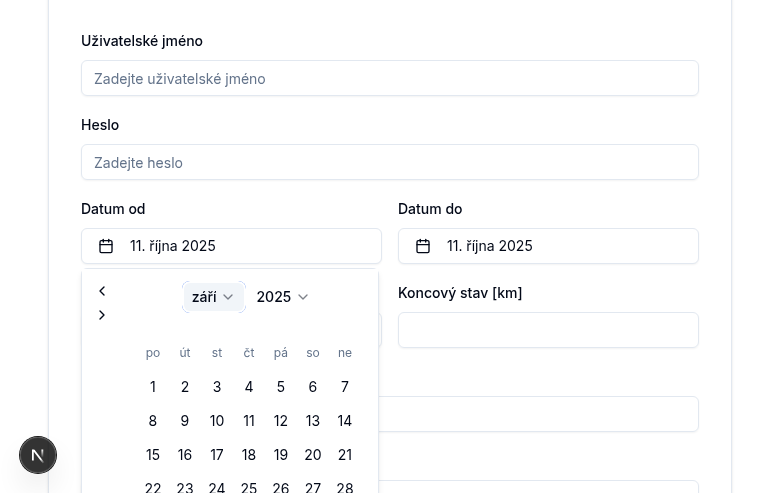The image size is (780, 493).
Task: Focus the Heslo password field
Action: click(390, 162)
